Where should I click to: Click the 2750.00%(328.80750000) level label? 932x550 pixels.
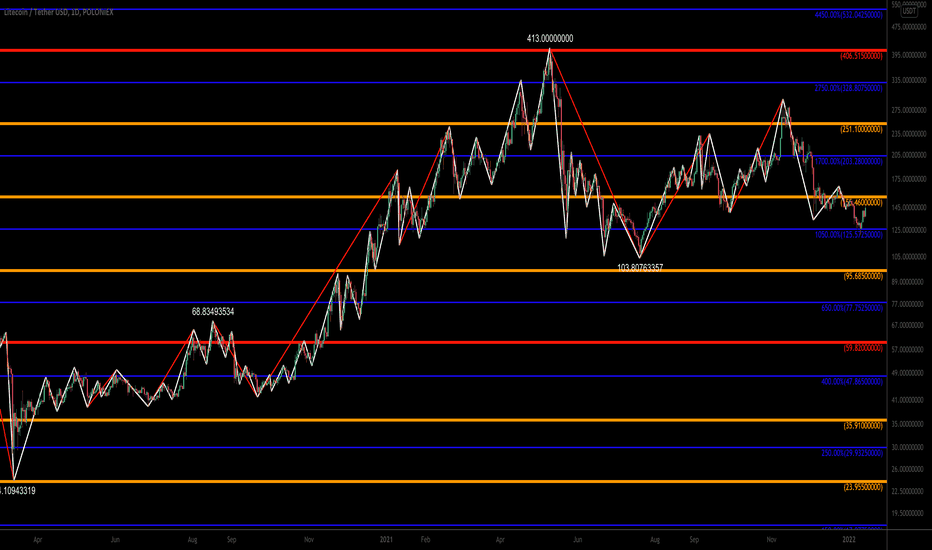(848, 88)
